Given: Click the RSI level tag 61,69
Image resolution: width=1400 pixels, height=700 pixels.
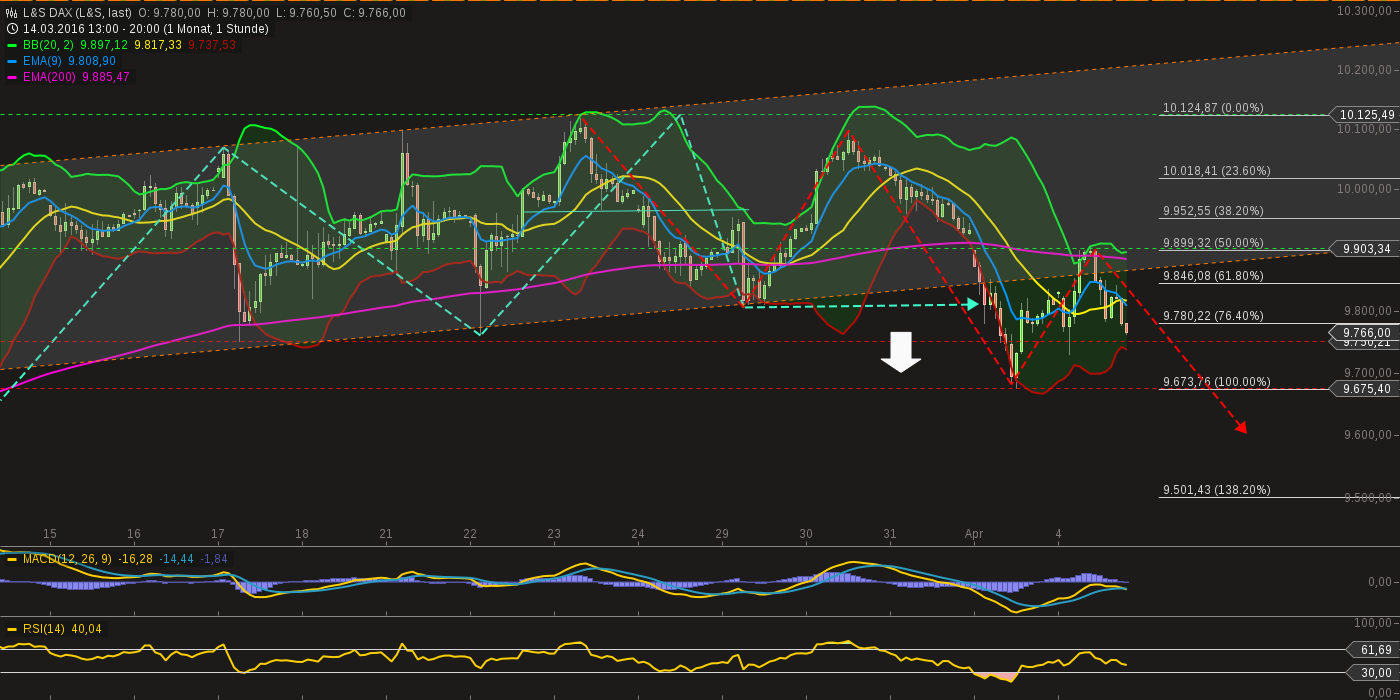Looking at the screenshot, I should point(1372,650).
